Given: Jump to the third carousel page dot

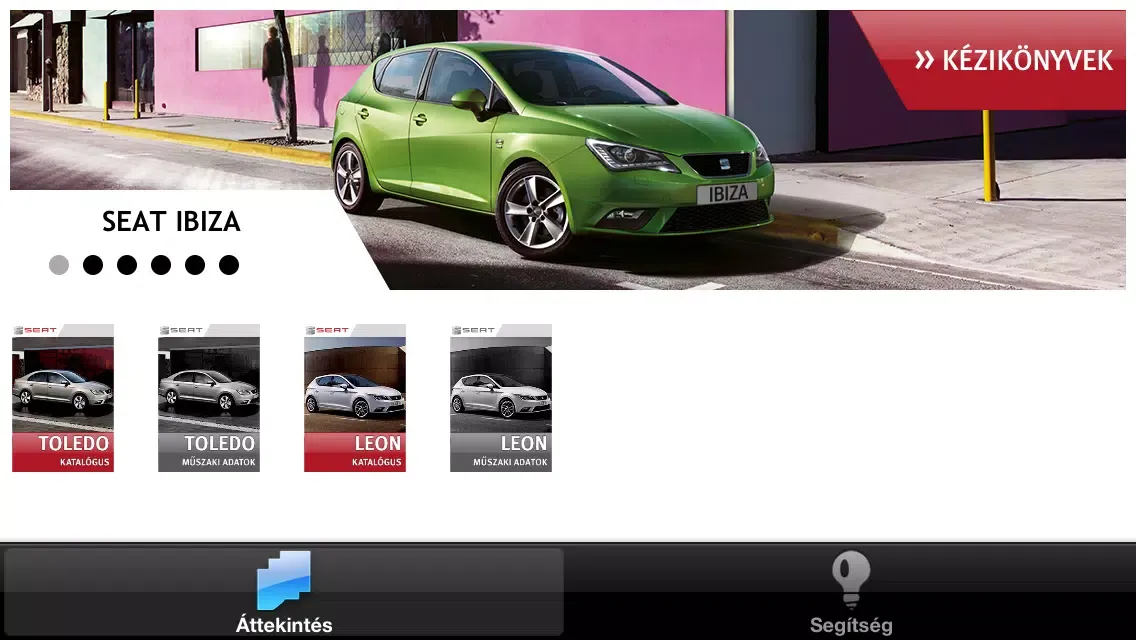Looking at the screenshot, I should 127,265.
